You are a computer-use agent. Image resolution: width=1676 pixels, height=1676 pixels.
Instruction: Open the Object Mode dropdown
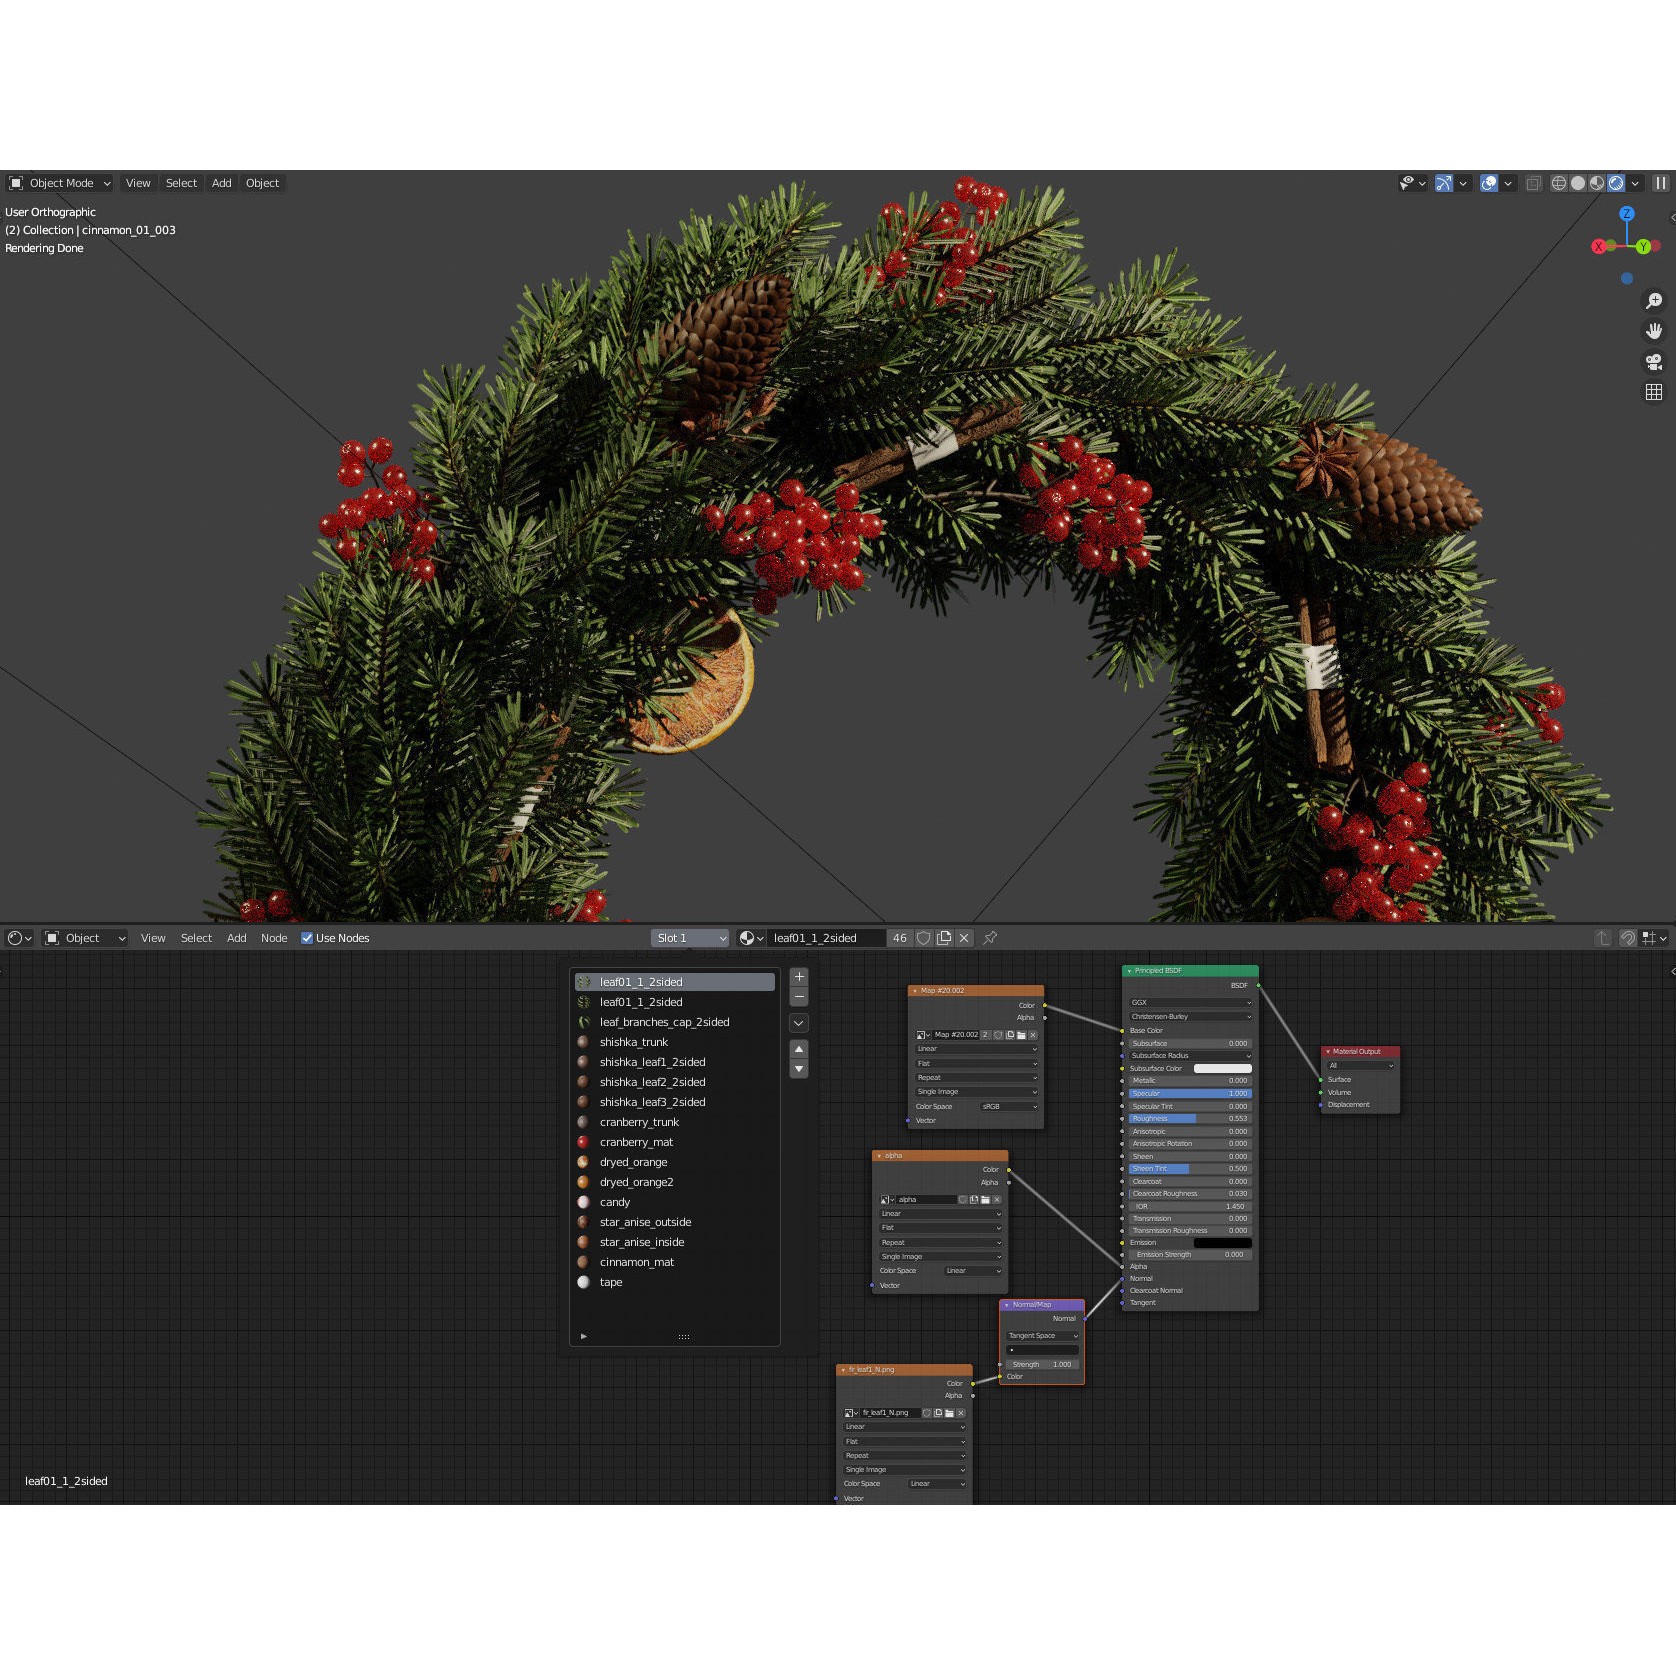point(60,183)
